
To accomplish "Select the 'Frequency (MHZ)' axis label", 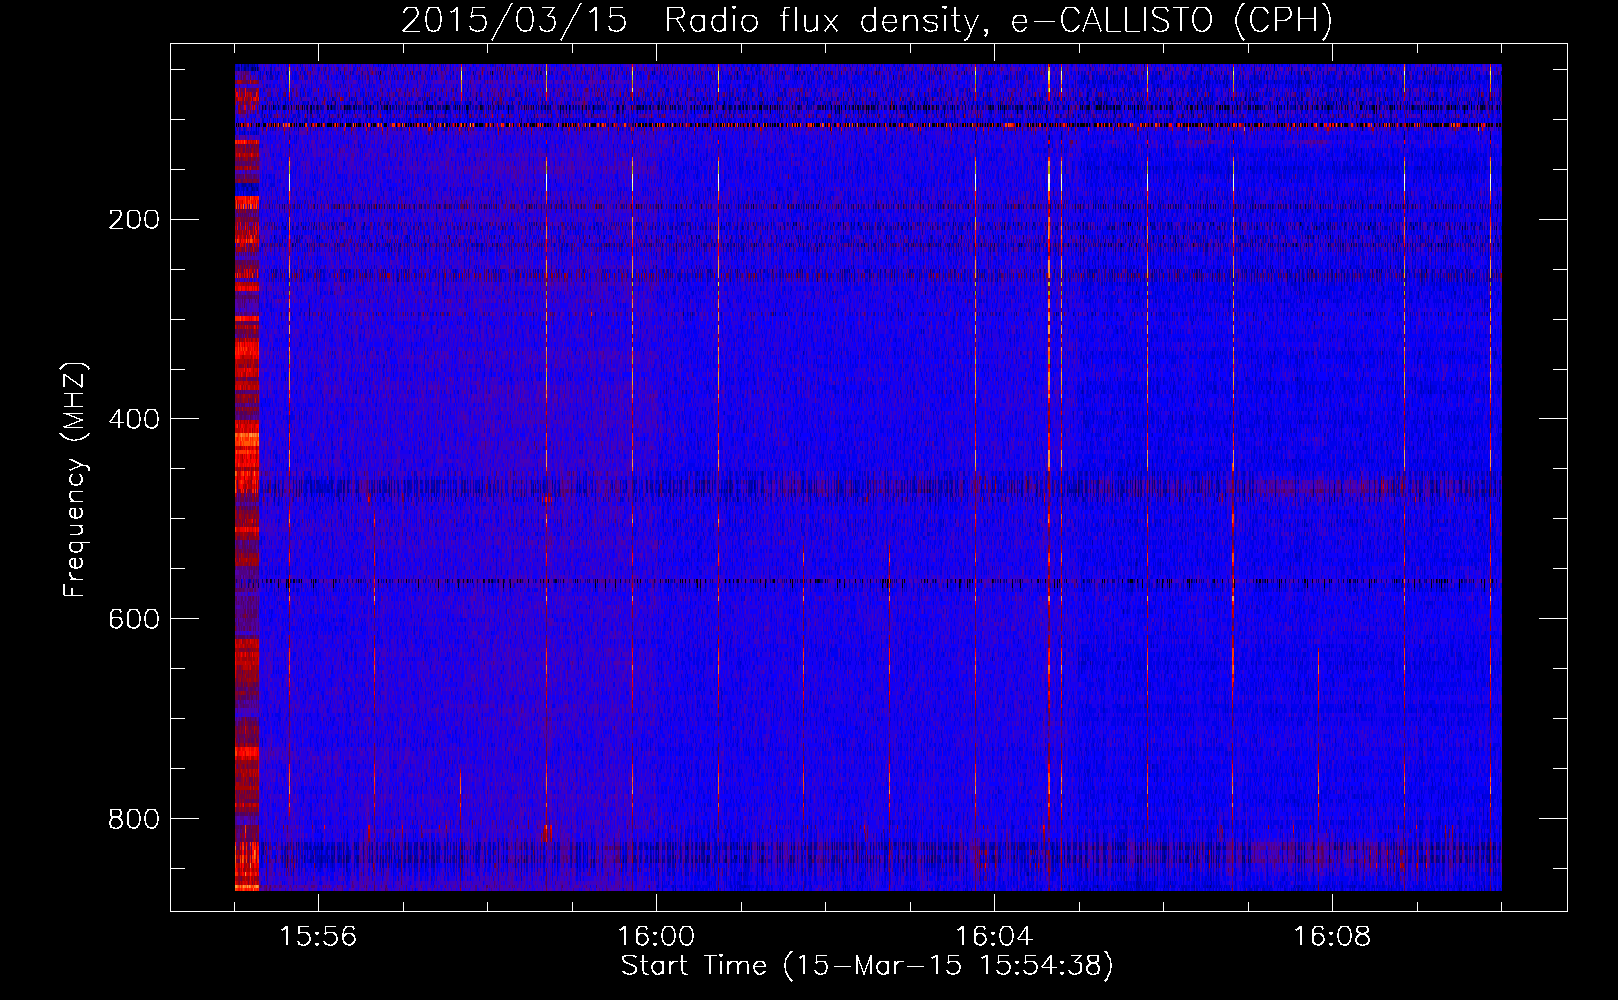I will (x=74, y=480).
